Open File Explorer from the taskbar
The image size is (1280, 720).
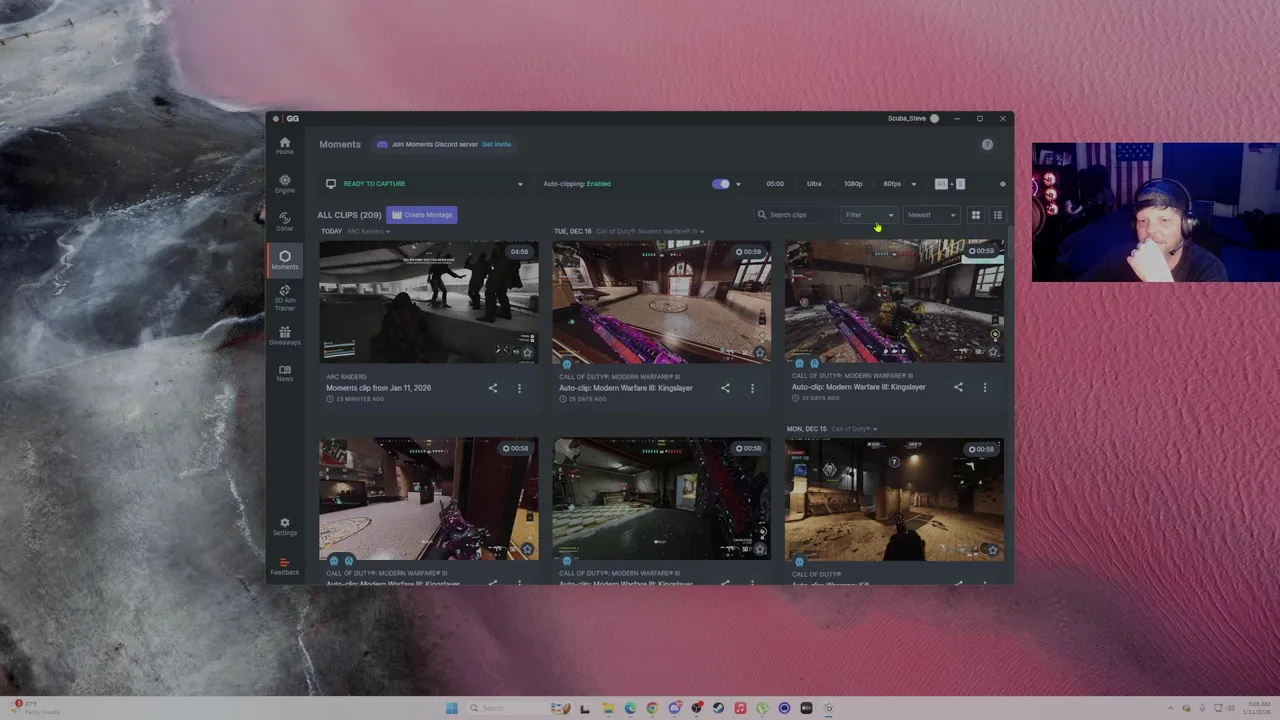608,708
